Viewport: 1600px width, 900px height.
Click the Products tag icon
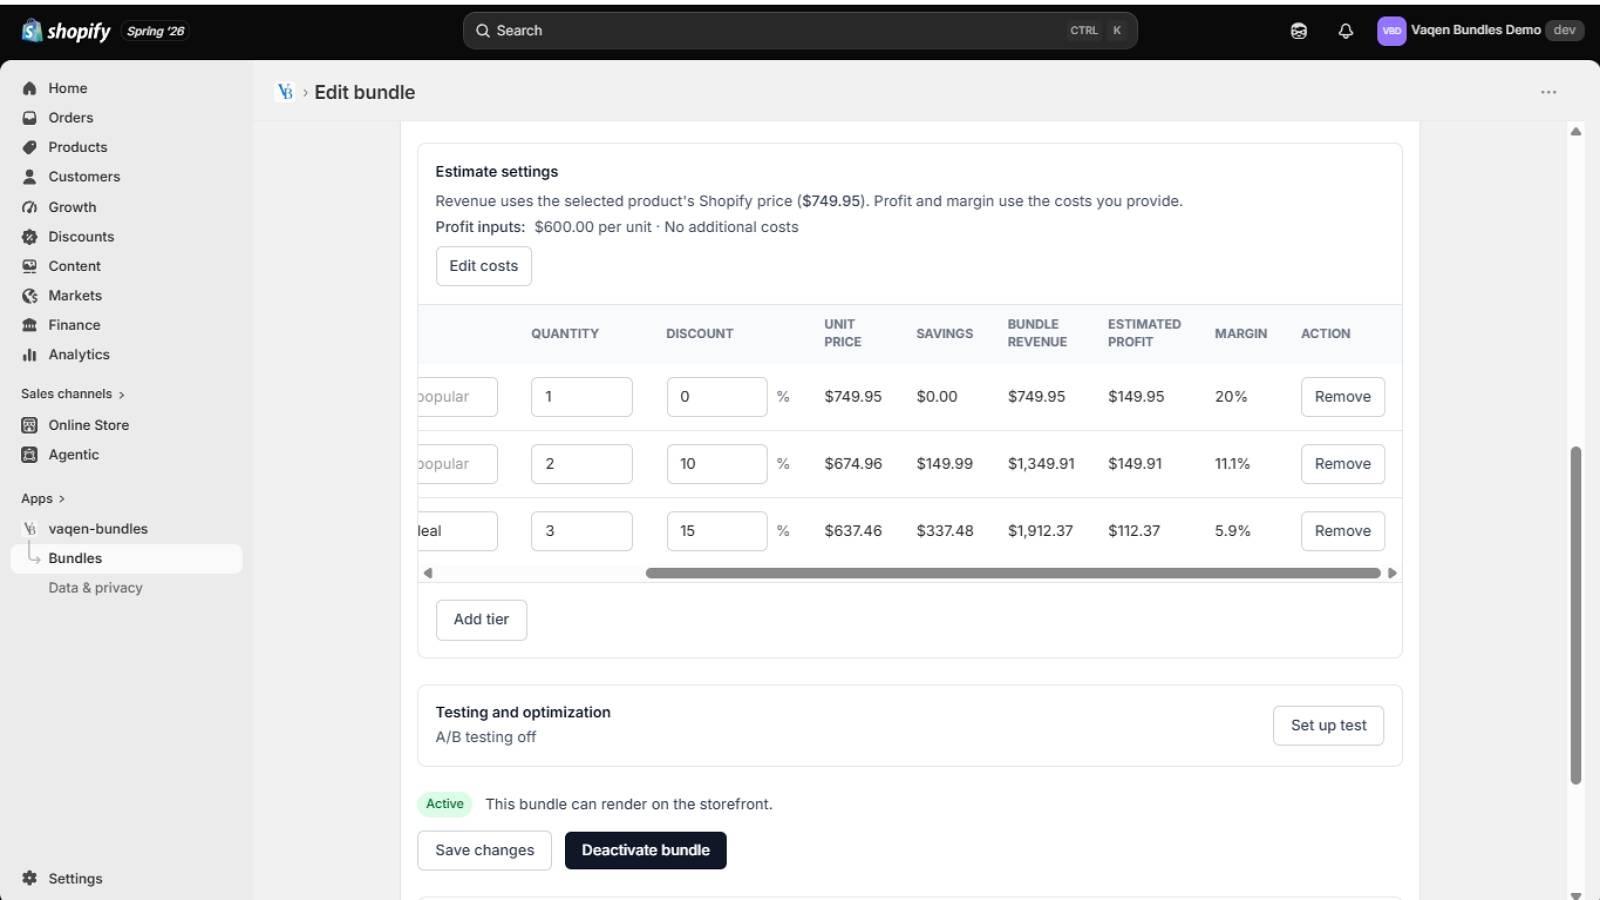click(x=30, y=147)
